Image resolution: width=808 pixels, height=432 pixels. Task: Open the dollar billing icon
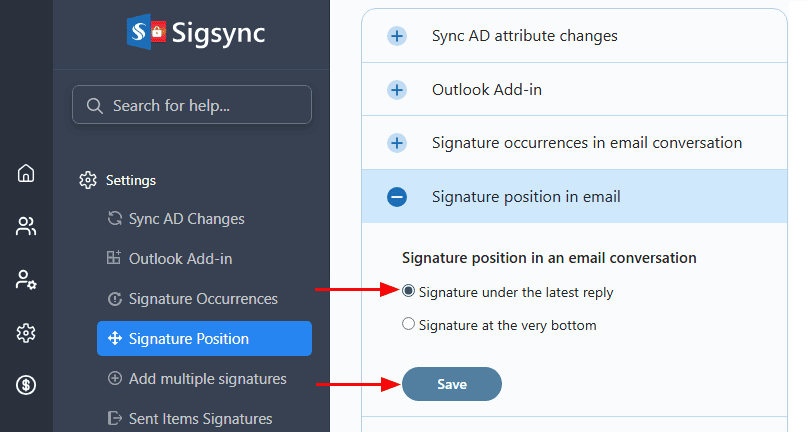26,385
